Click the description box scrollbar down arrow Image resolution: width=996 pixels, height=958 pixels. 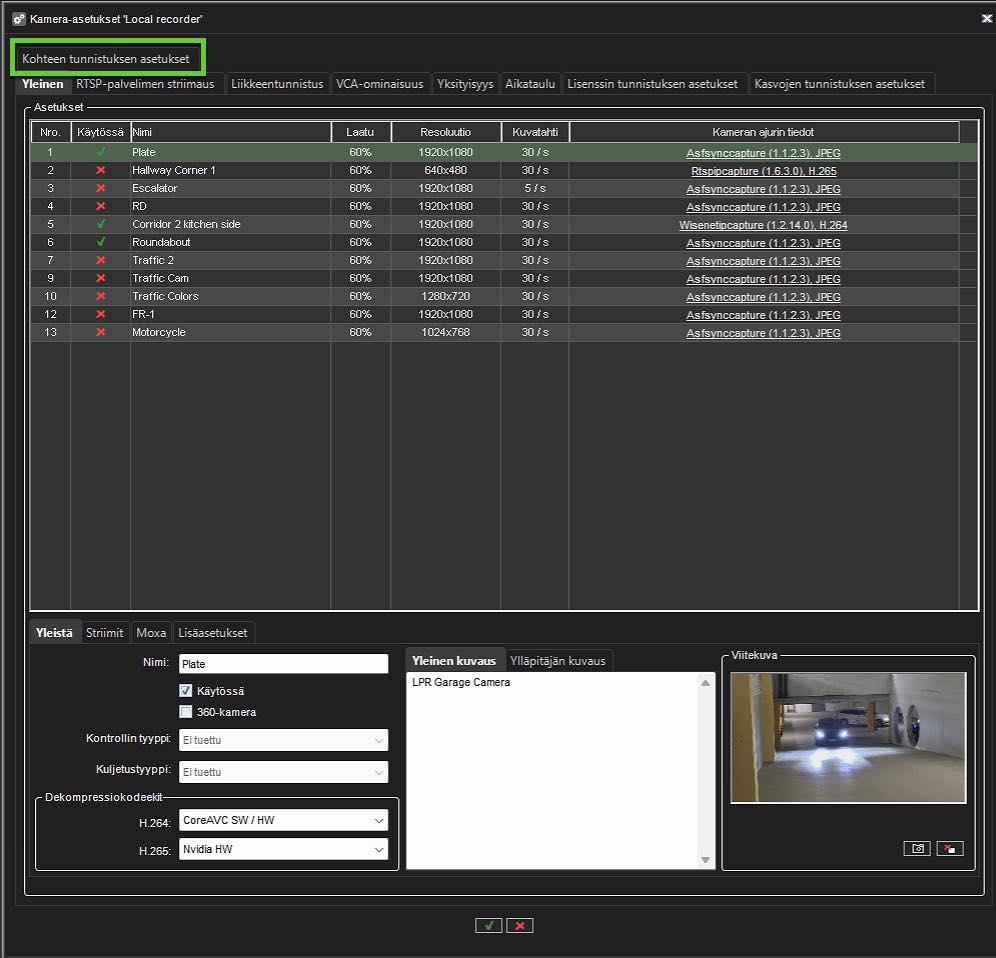[x=706, y=860]
